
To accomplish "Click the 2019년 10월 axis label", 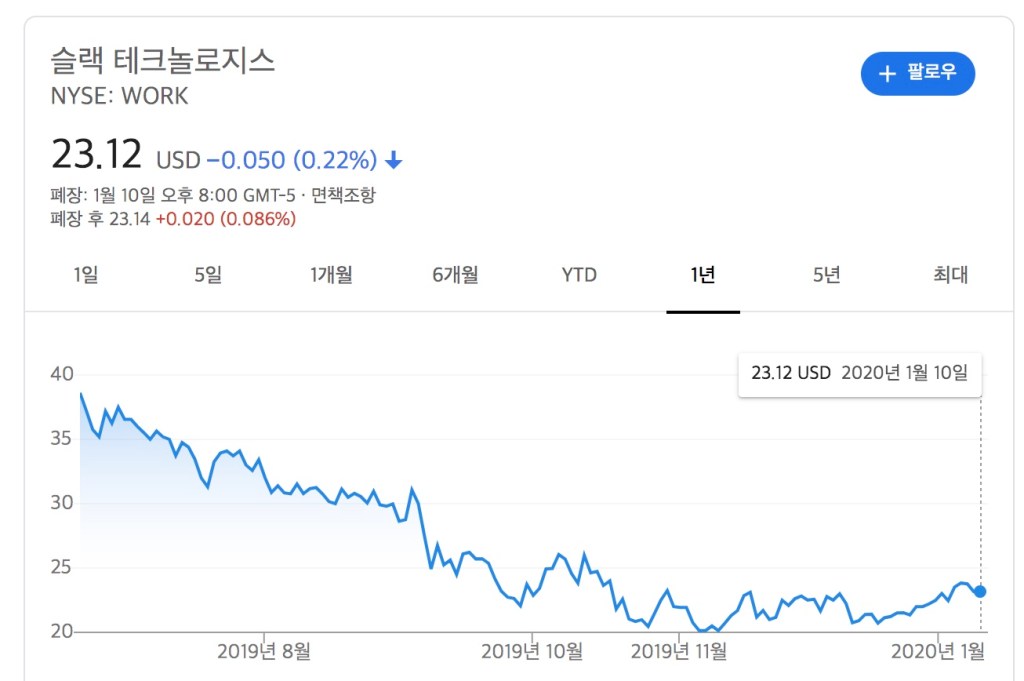I will point(532,651).
